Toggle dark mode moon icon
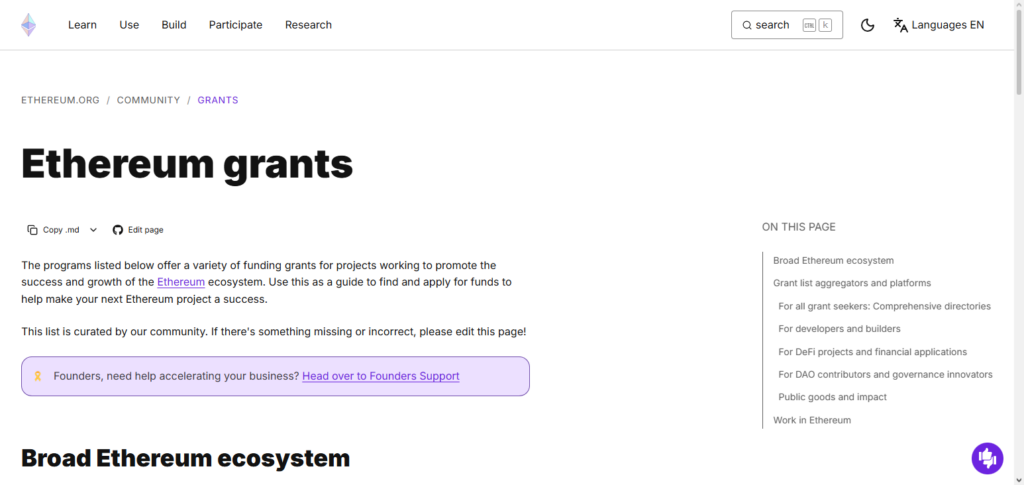 click(867, 25)
